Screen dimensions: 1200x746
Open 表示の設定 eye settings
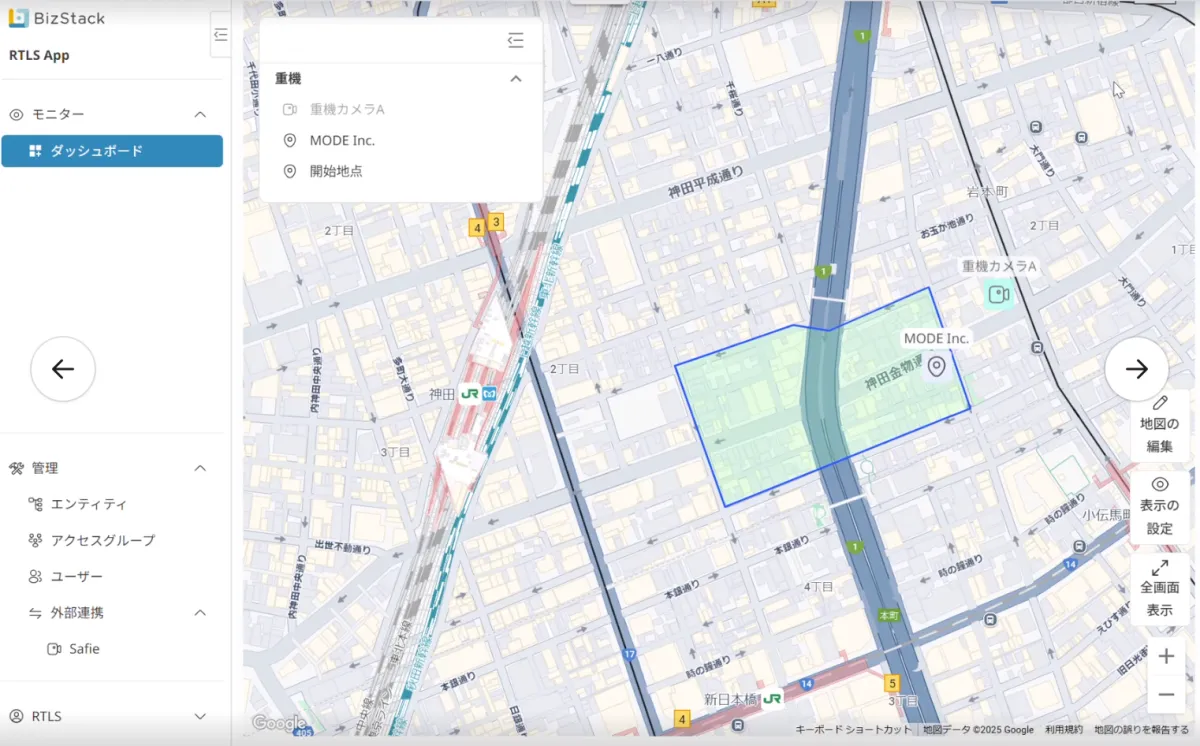(1160, 506)
